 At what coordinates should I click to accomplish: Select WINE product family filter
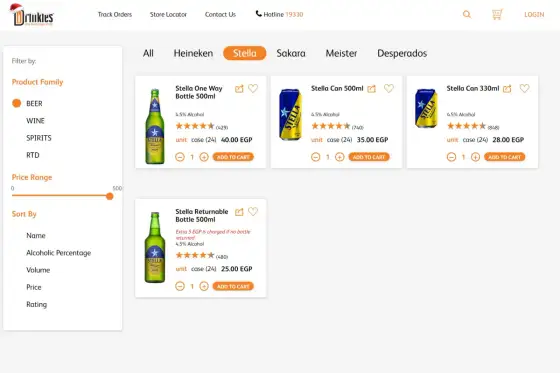coord(35,121)
